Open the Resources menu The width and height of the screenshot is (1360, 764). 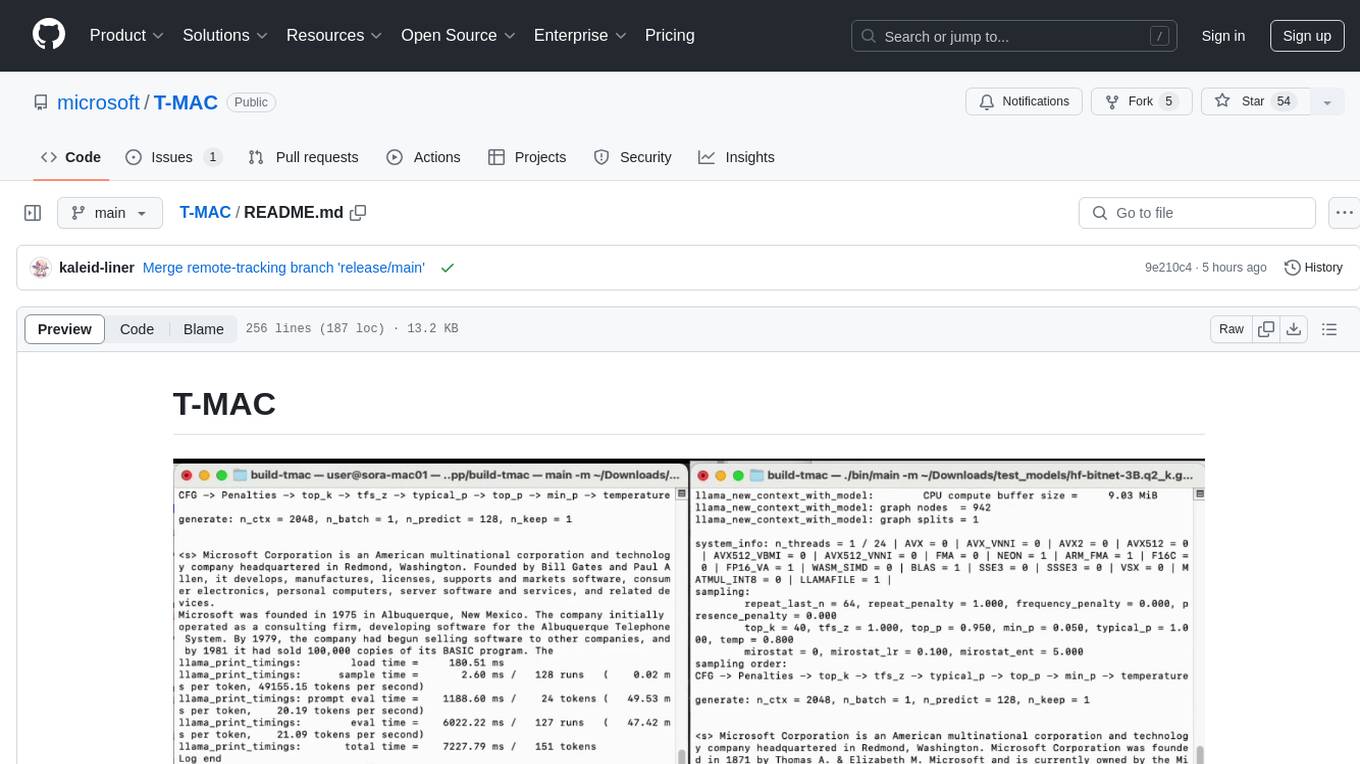coord(334,35)
